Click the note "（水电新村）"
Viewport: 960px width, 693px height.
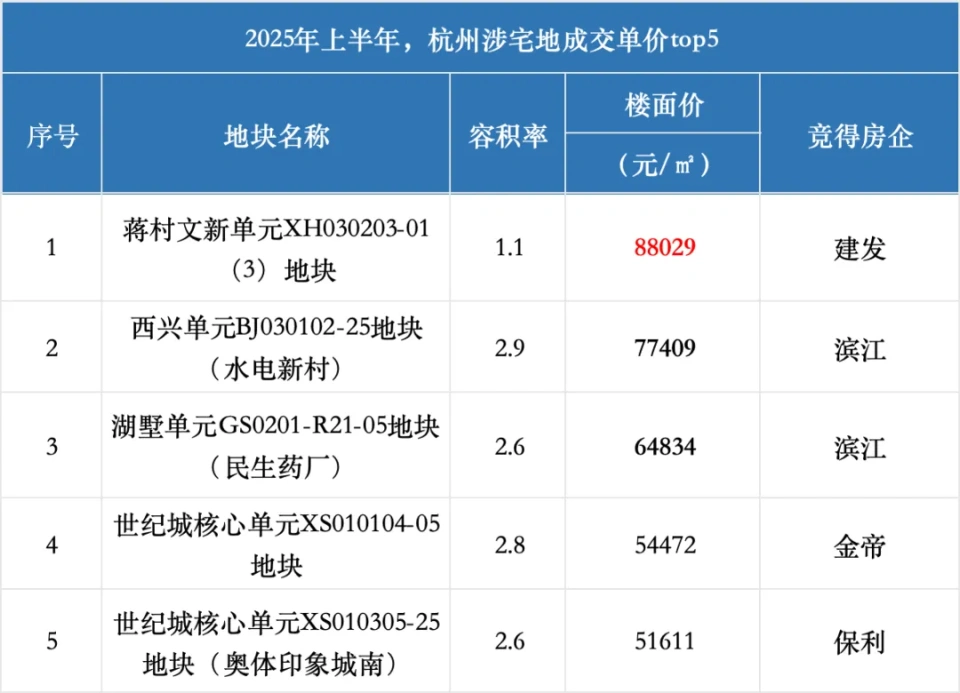click(x=276, y=369)
